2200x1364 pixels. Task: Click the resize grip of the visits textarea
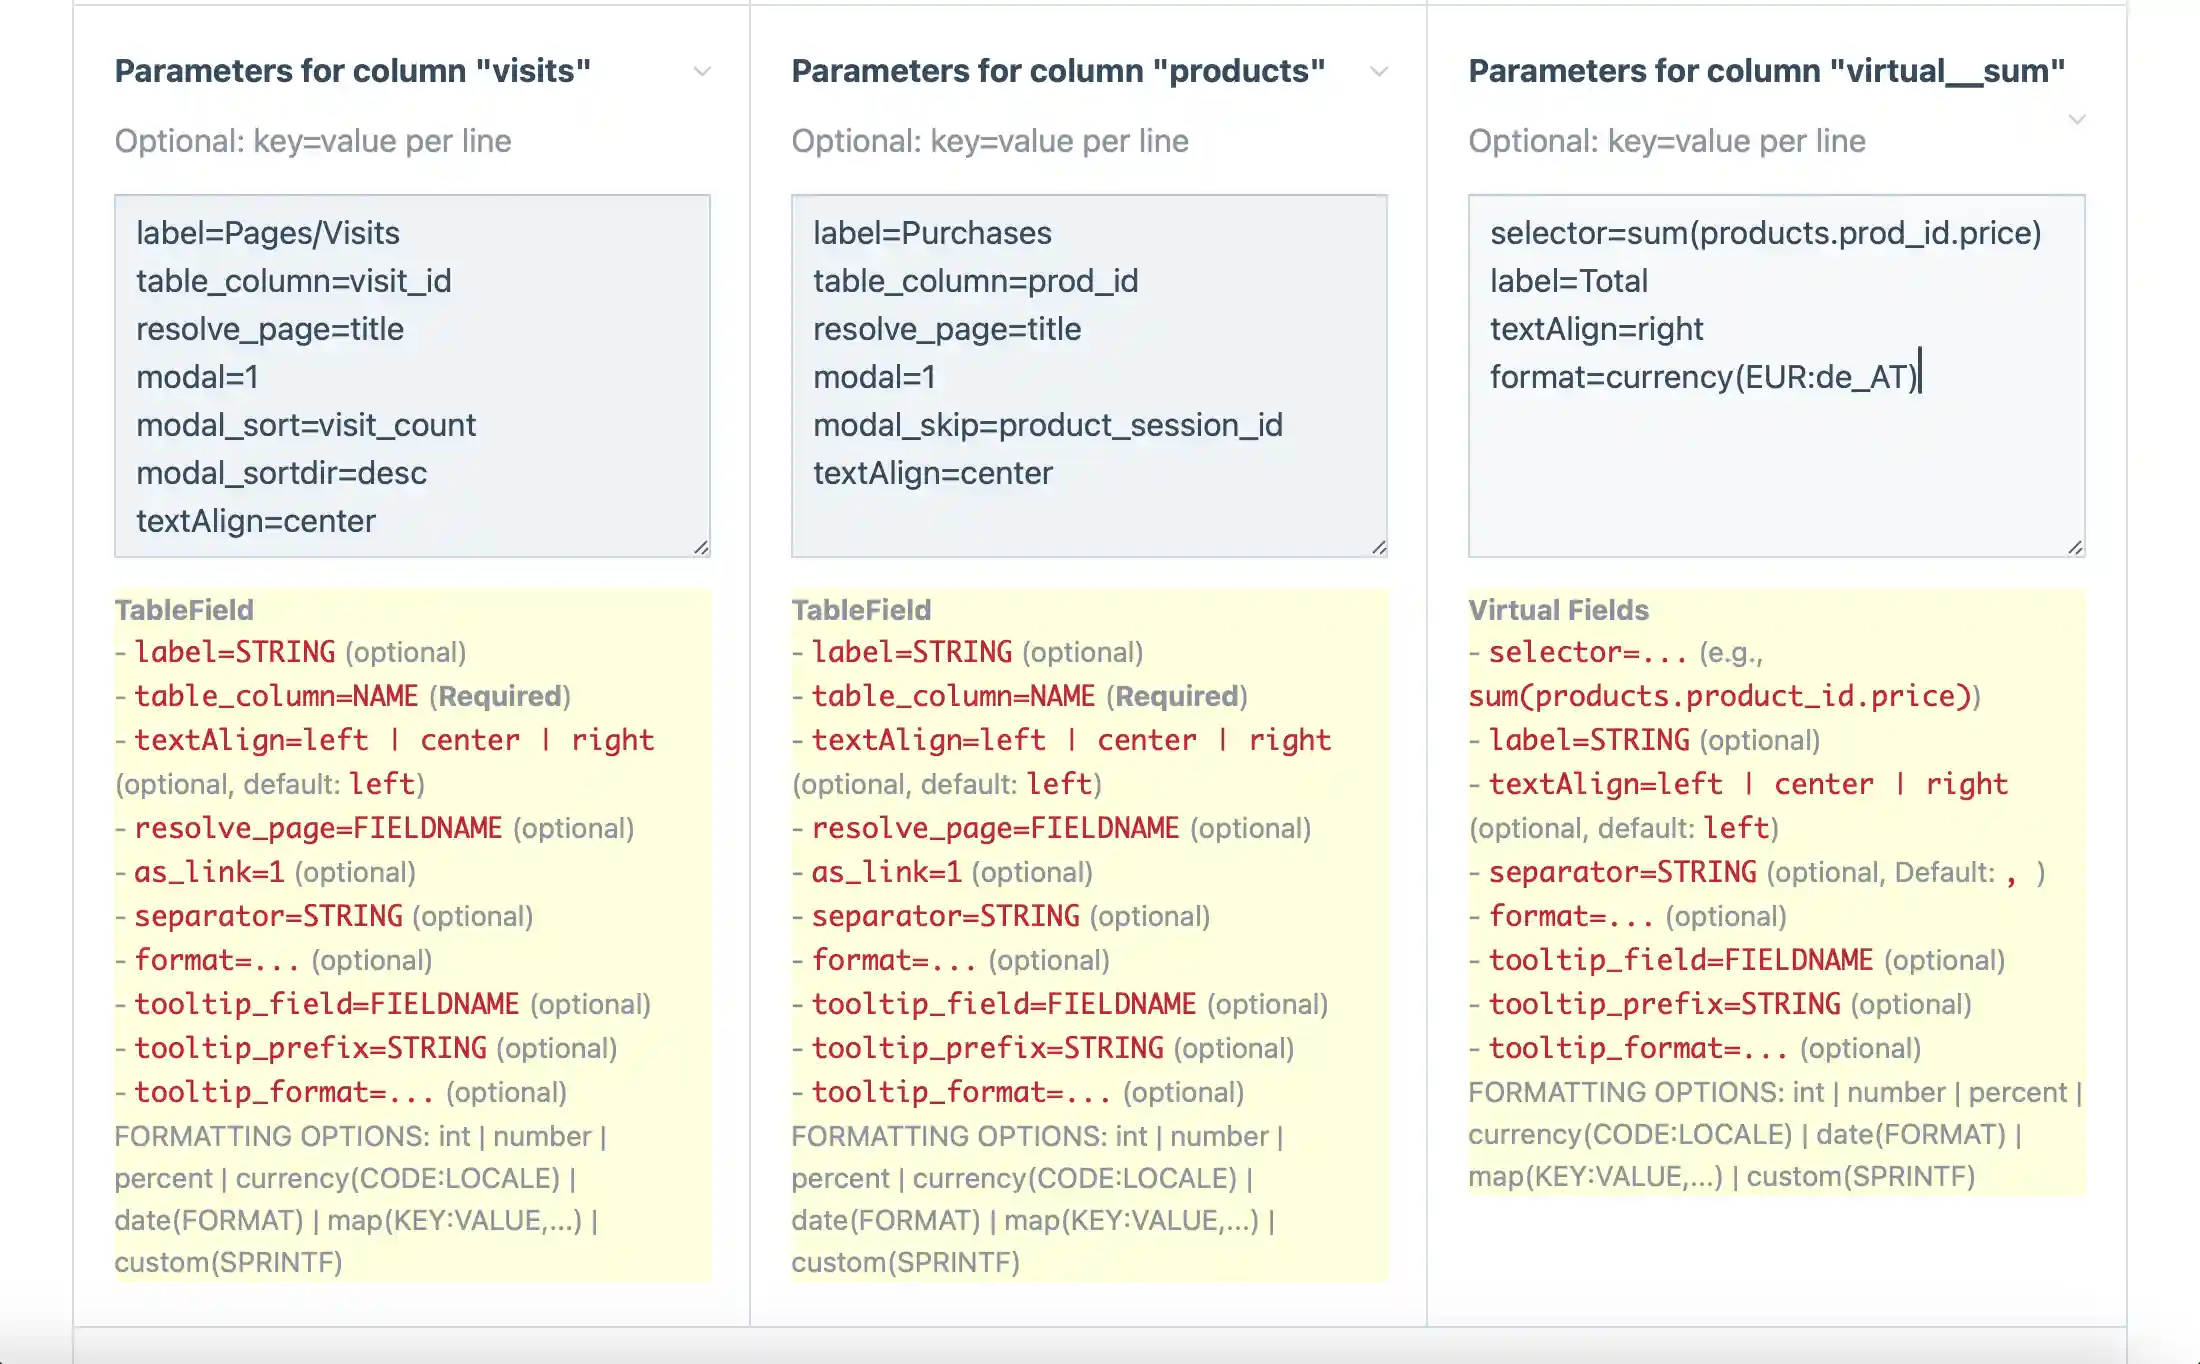point(703,548)
